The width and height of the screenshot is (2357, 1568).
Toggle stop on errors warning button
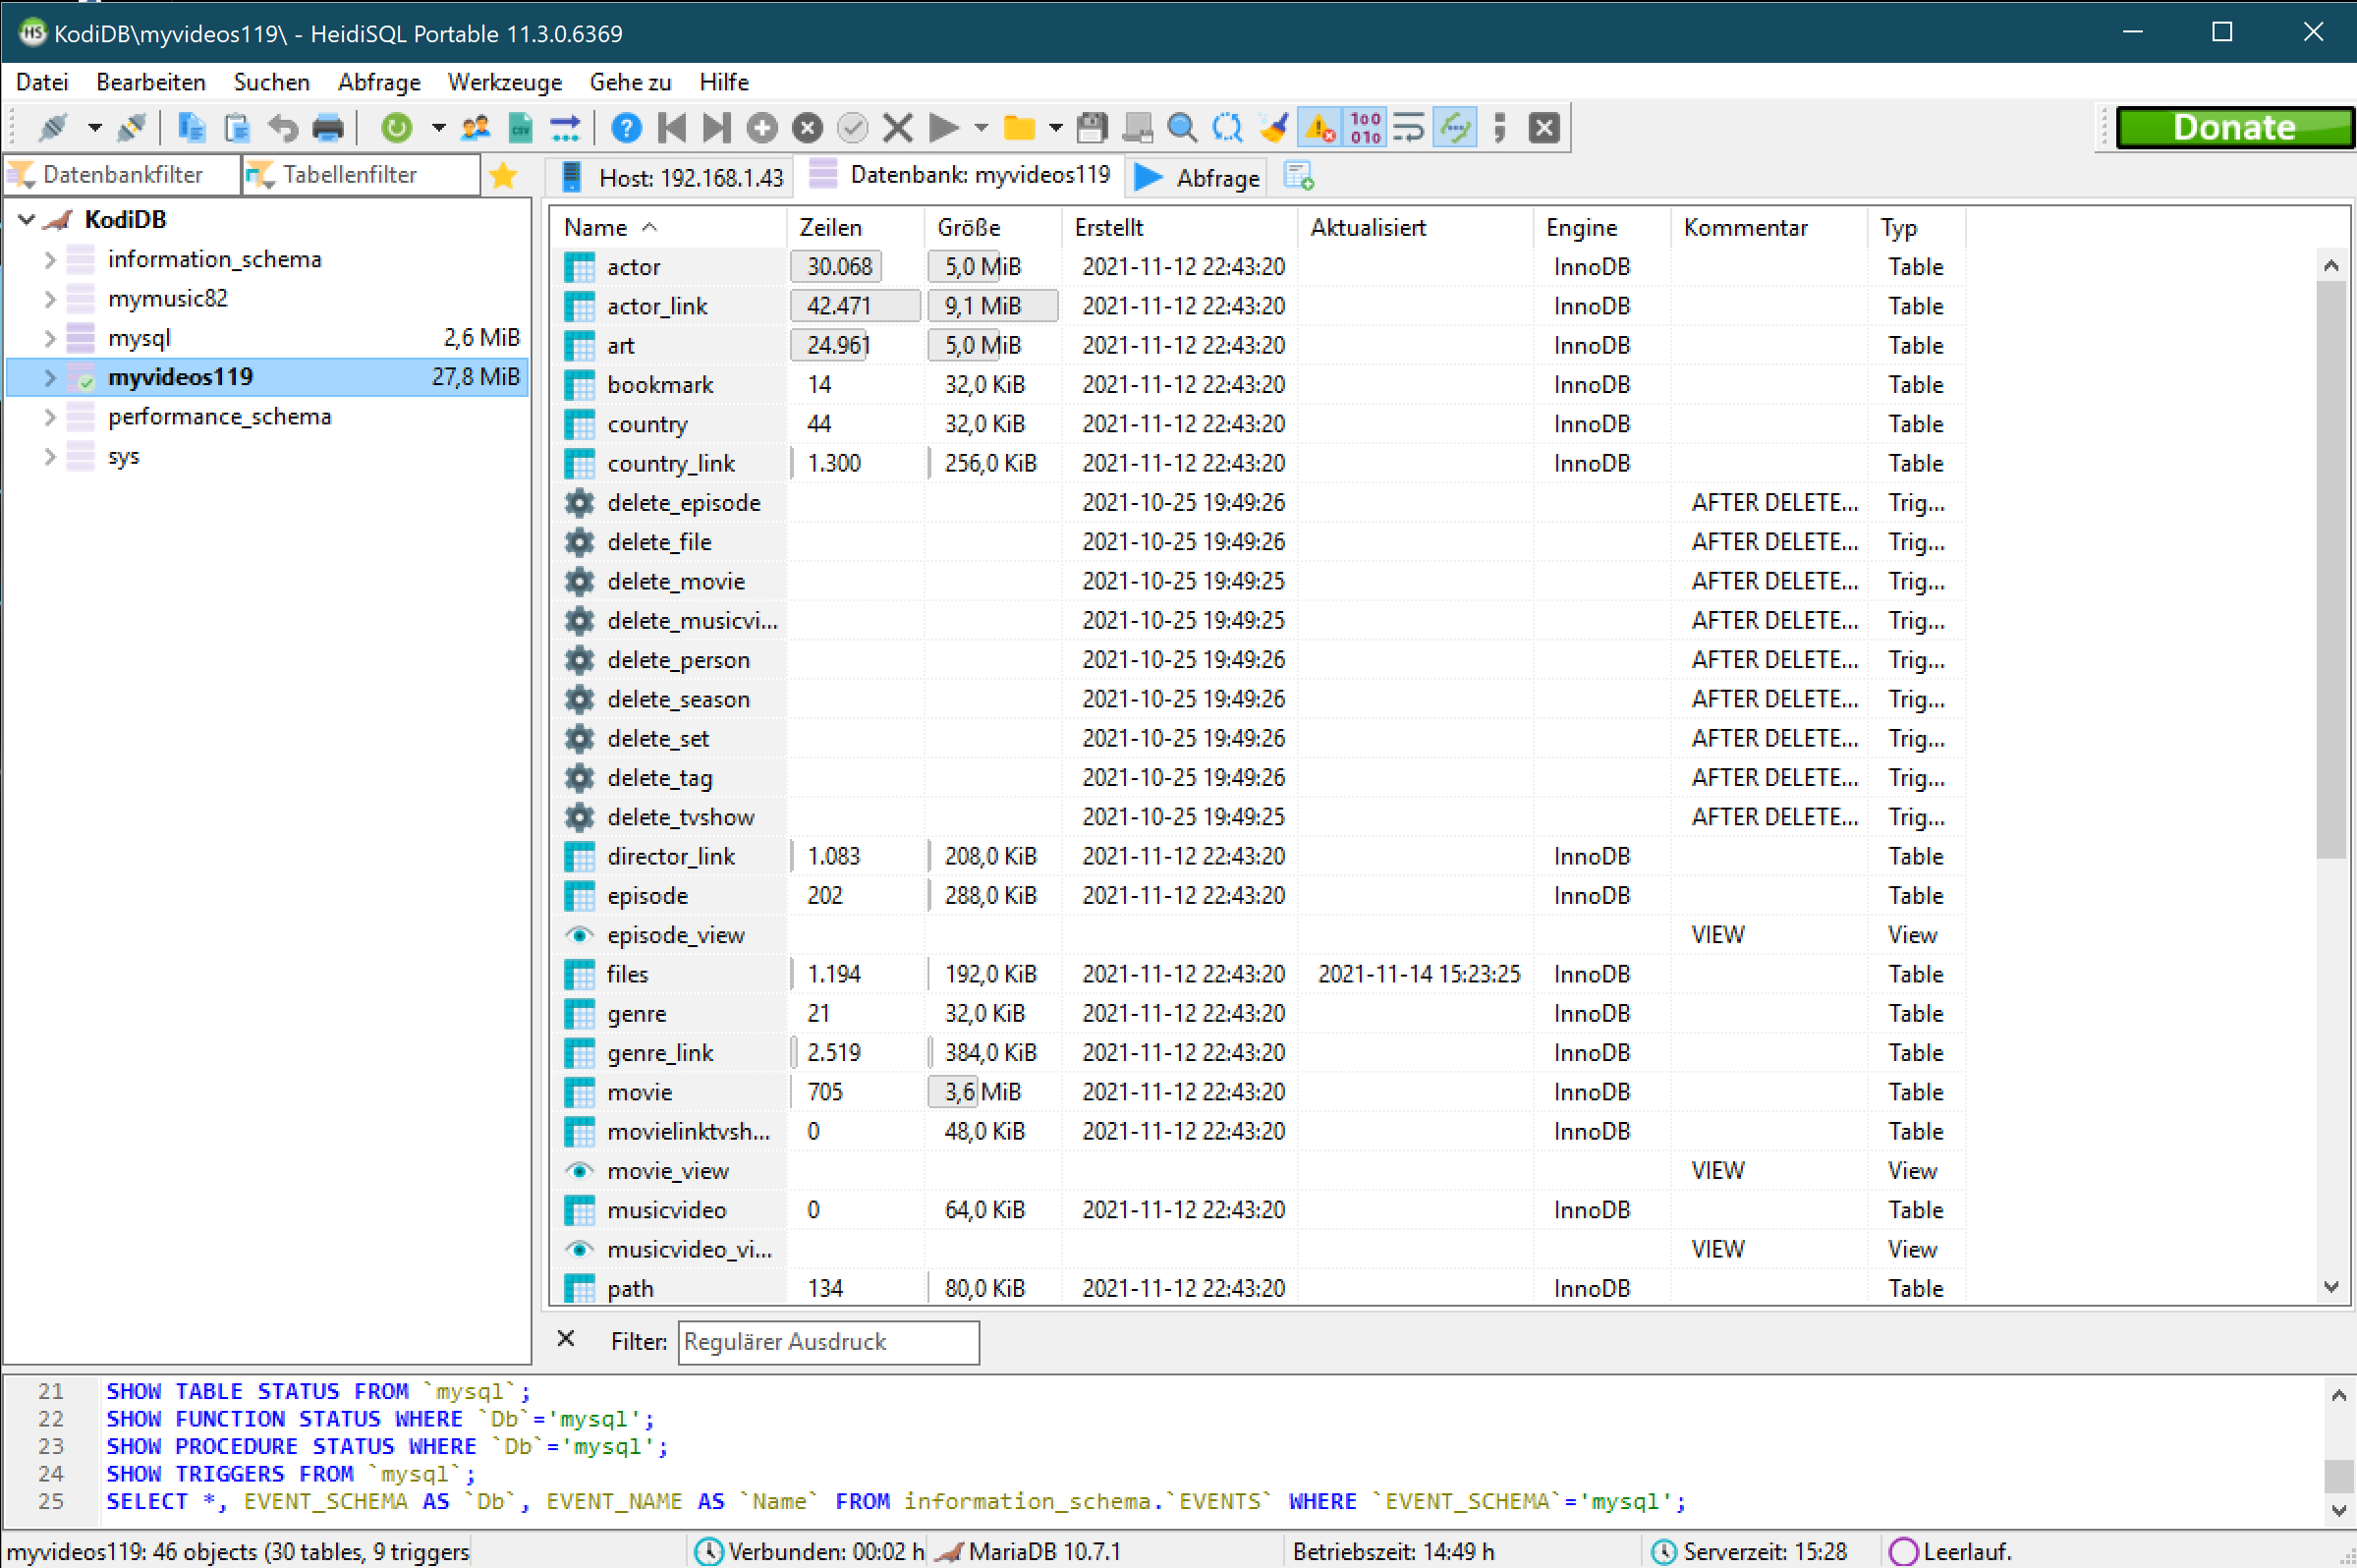1319,128
